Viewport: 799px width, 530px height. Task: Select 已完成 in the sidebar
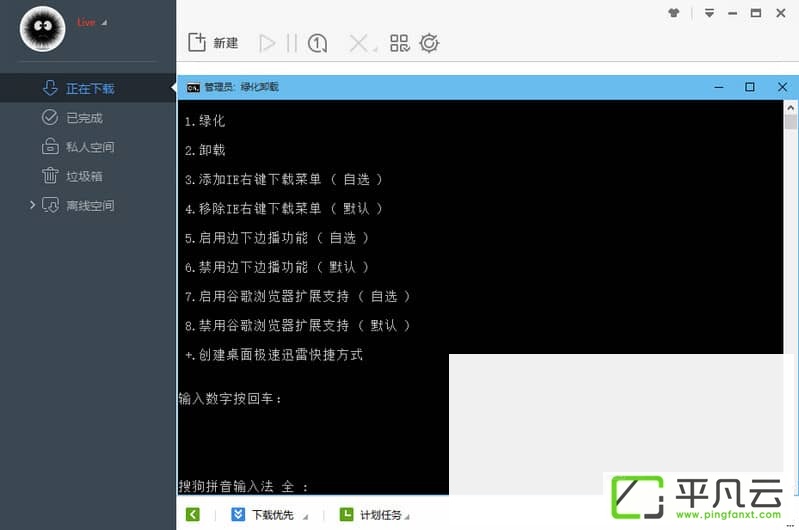click(x=84, y=118)
